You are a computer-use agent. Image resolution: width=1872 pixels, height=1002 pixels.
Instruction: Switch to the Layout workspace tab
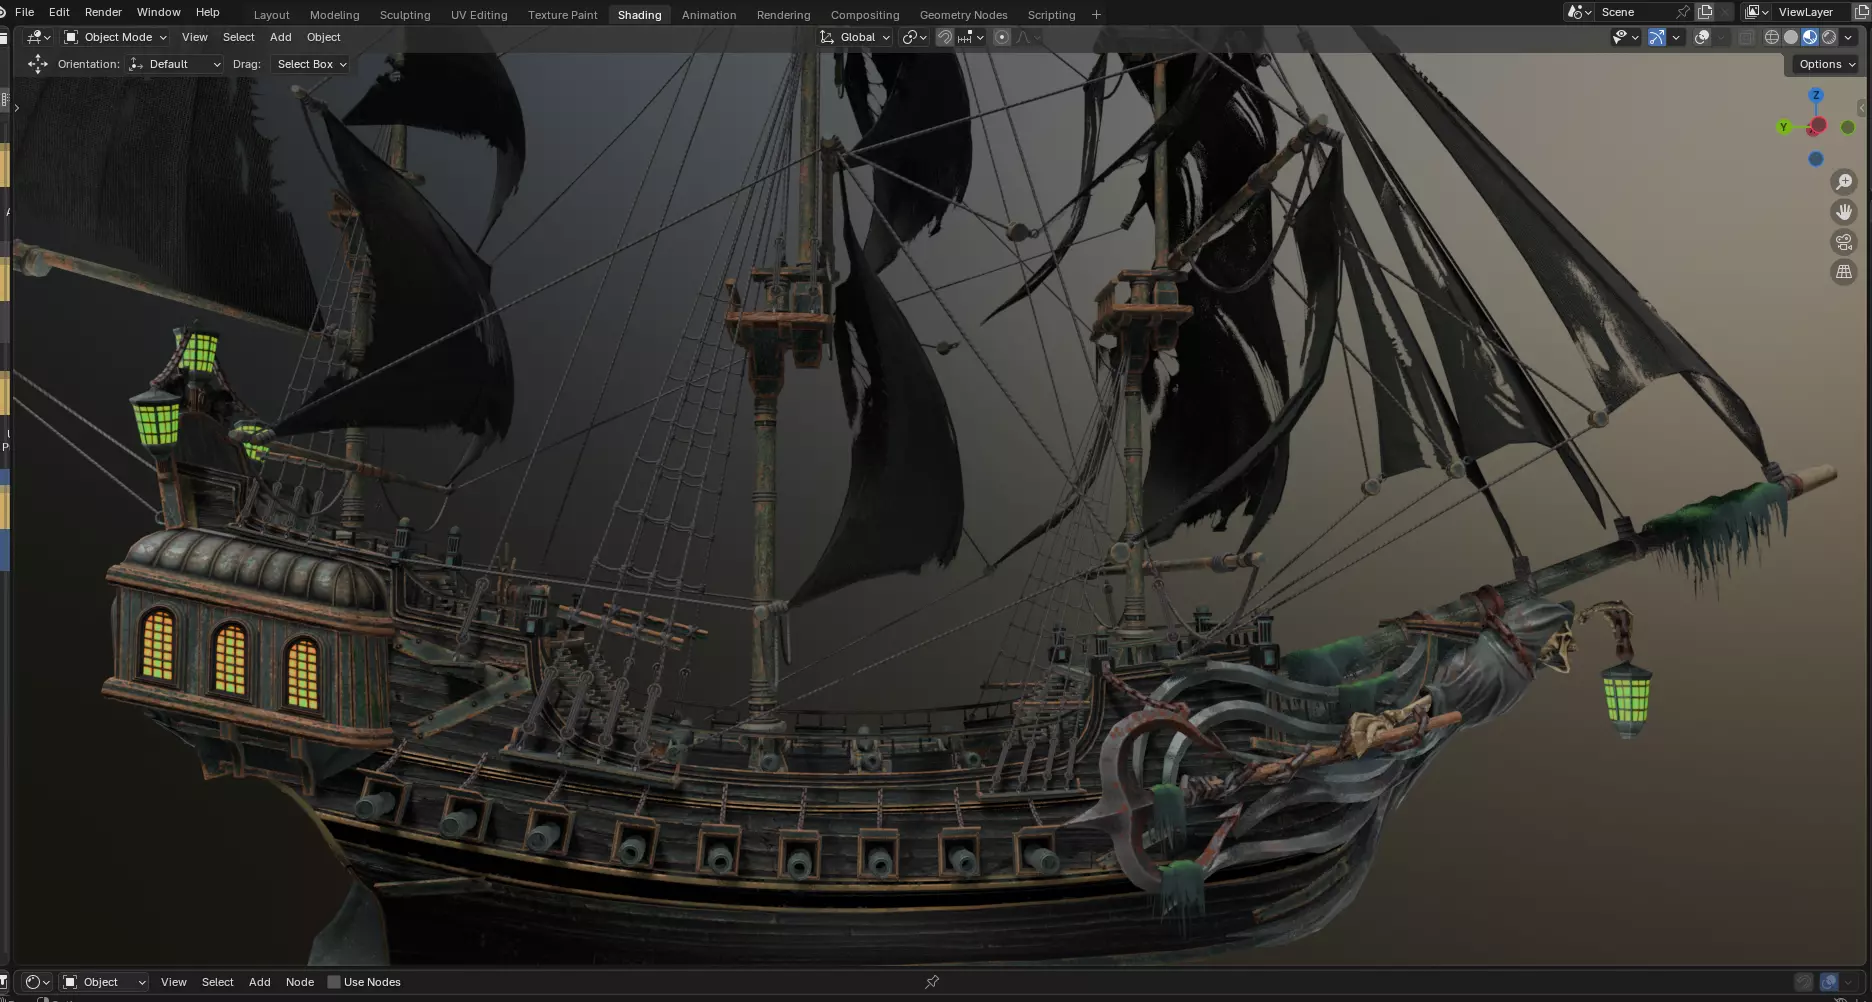click(271, 15)
